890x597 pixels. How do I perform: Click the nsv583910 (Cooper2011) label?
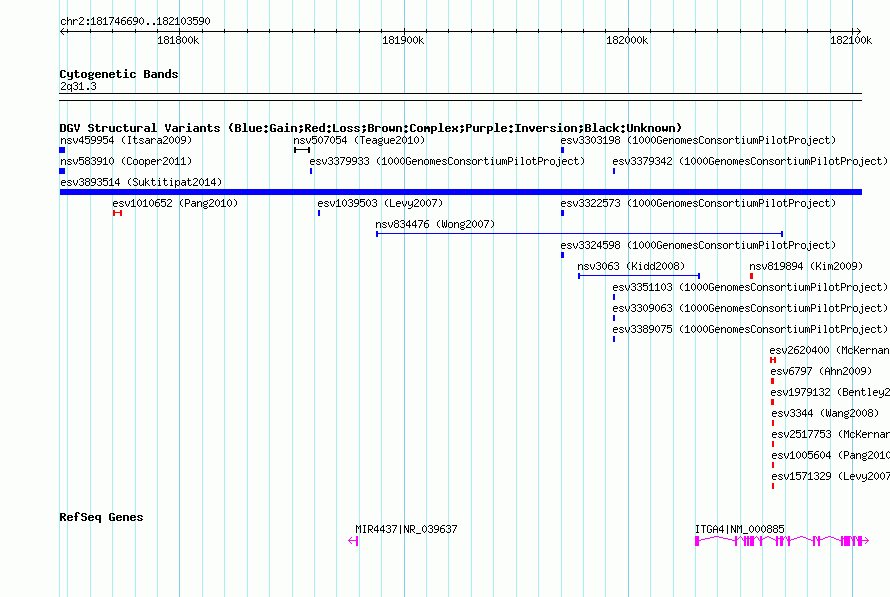(126, 161)
